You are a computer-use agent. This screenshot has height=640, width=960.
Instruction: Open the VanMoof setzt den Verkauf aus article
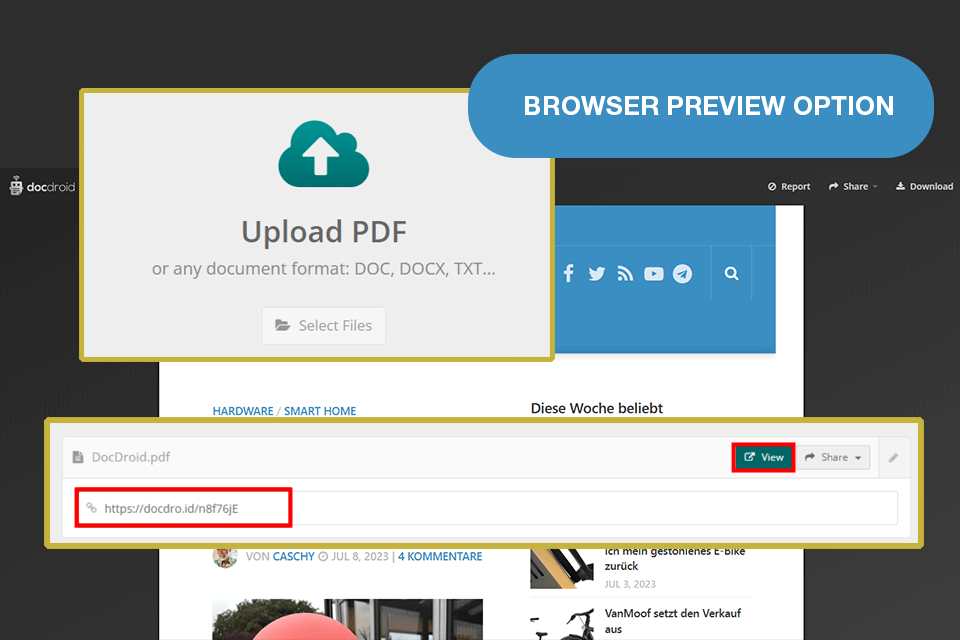click(672, 621)
